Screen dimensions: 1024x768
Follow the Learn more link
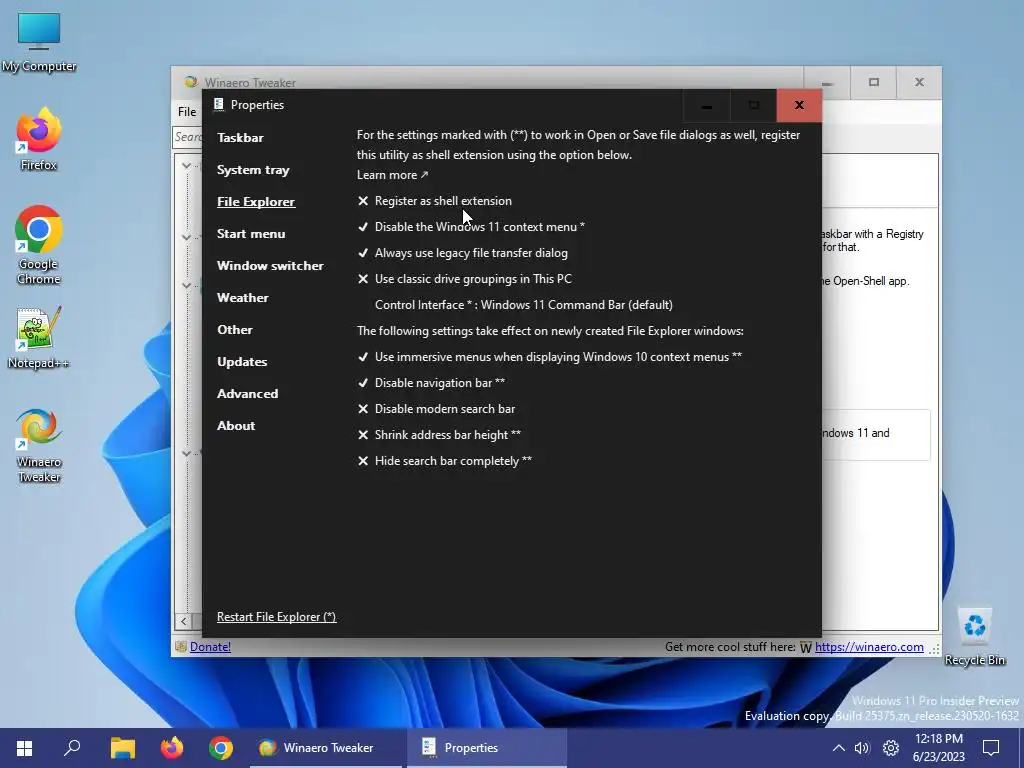point(392,175)
